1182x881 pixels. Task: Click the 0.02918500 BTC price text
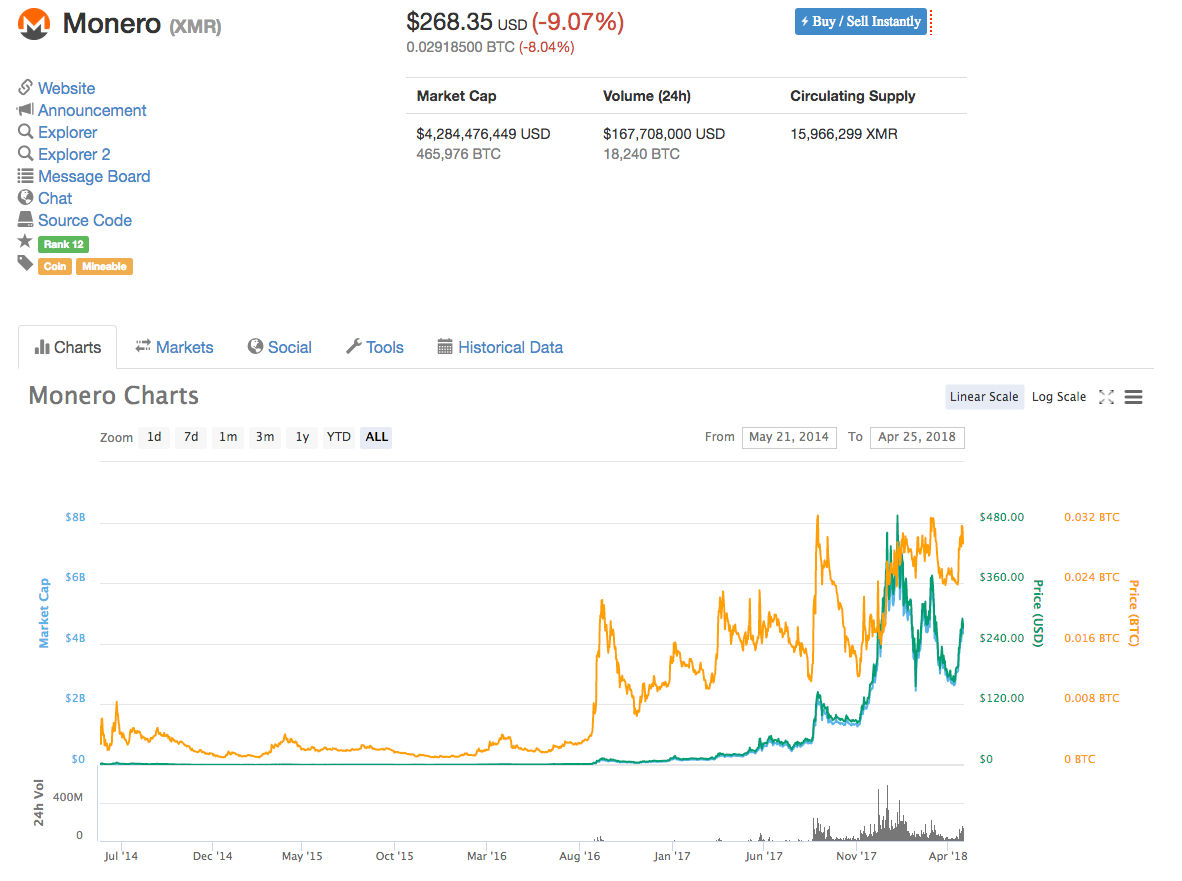pyautogui.click(x=461, y=47)
